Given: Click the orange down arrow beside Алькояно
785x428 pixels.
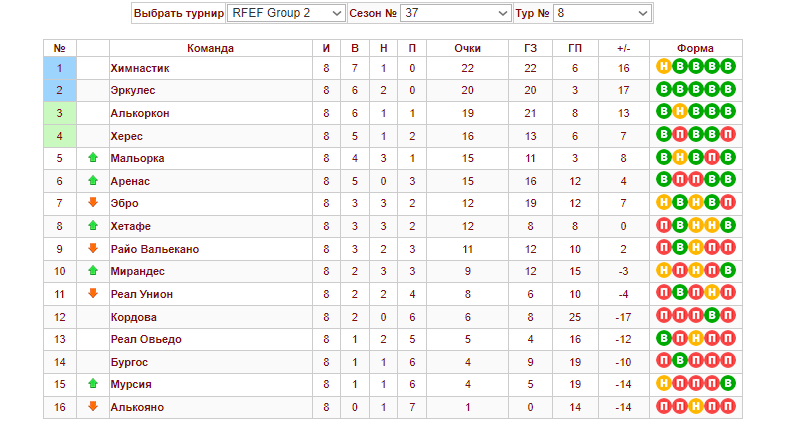Looking at the screenshot, I should coord(93,406).
